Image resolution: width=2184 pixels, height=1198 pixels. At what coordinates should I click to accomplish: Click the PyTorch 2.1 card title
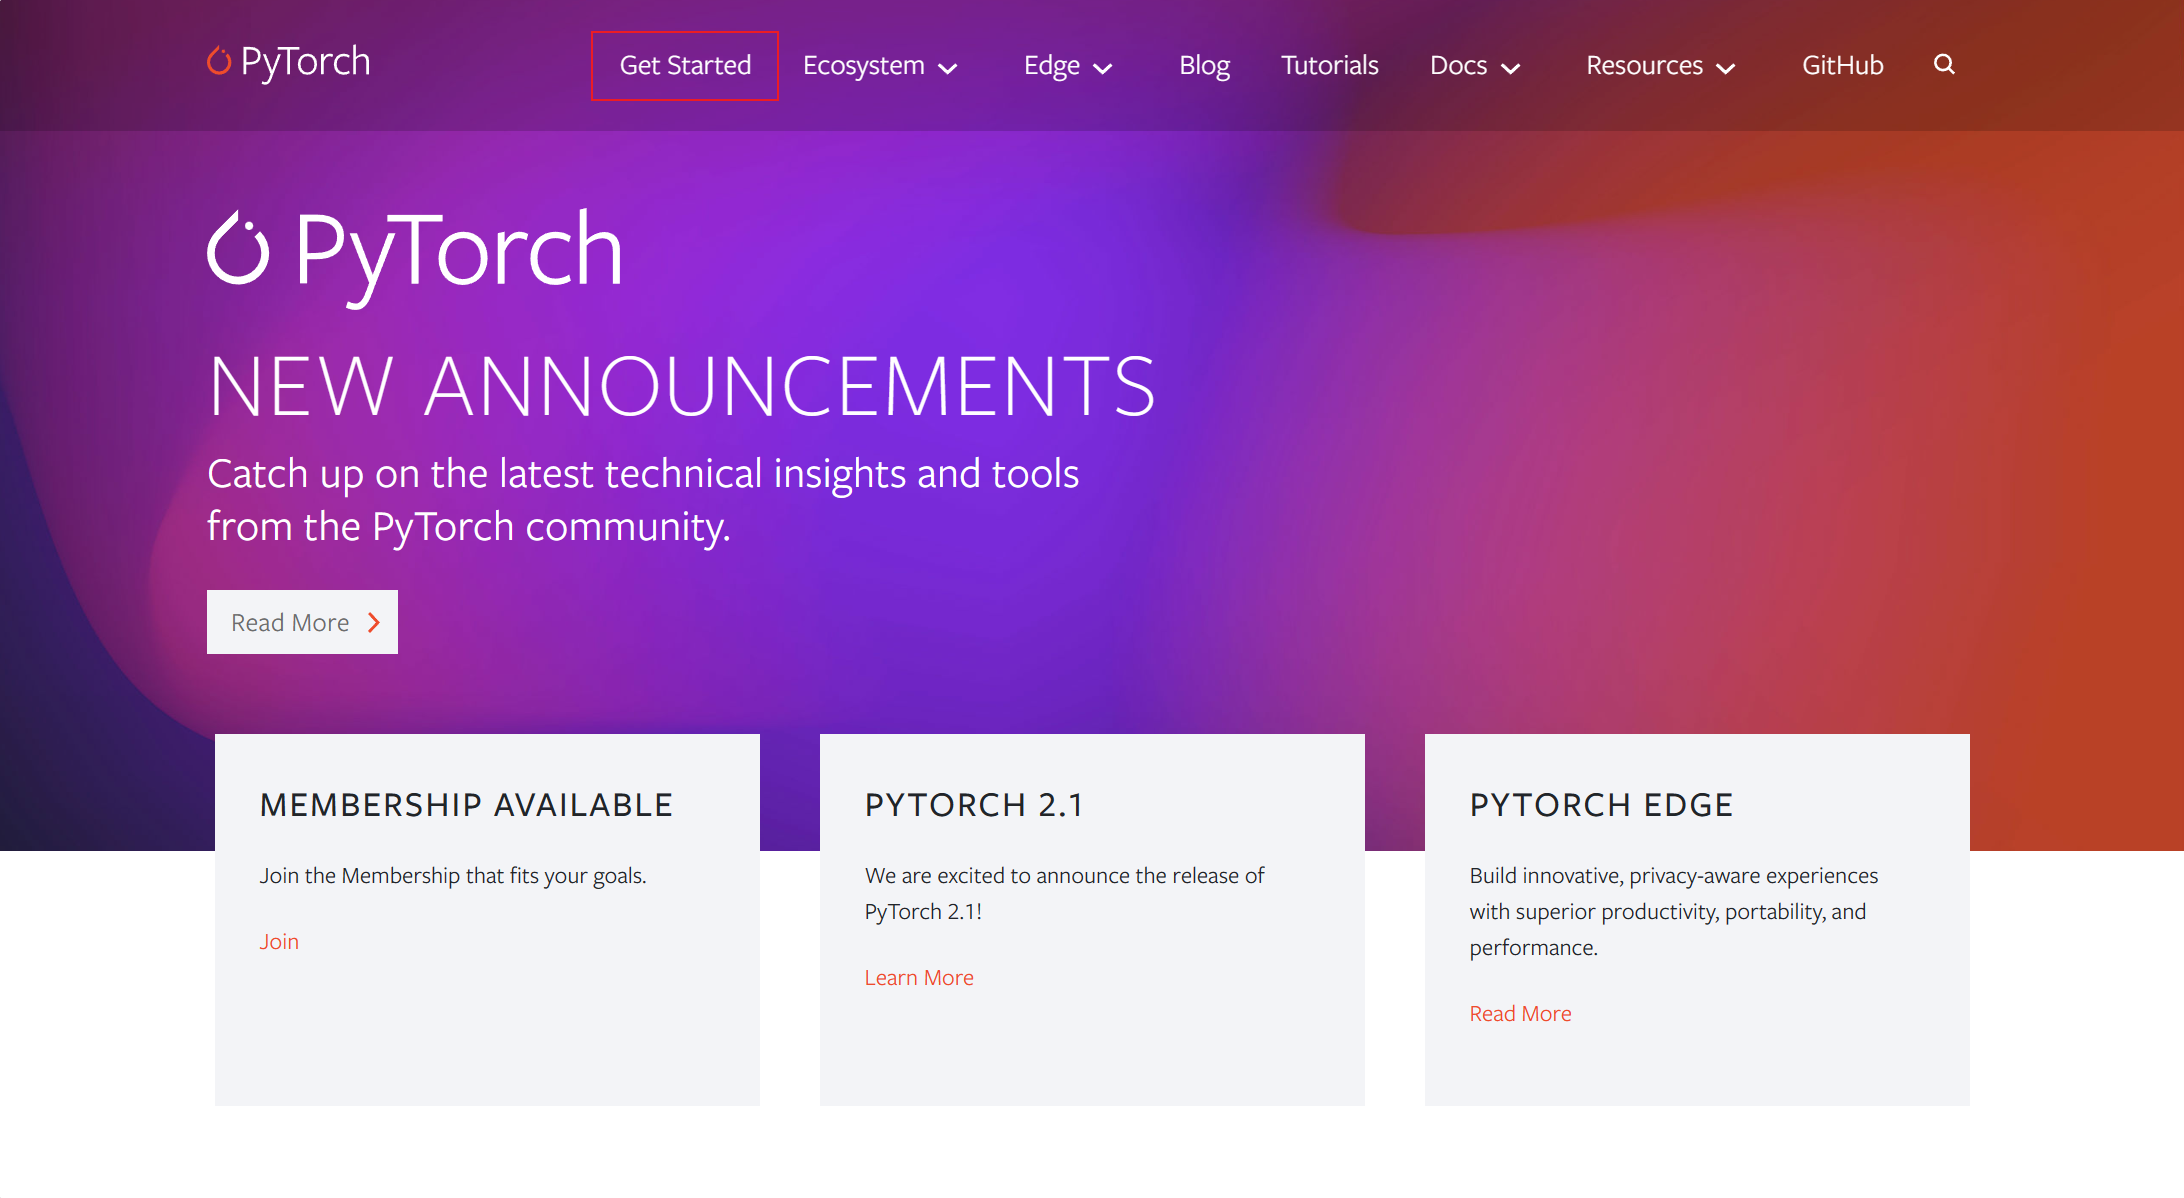(973, 804)
